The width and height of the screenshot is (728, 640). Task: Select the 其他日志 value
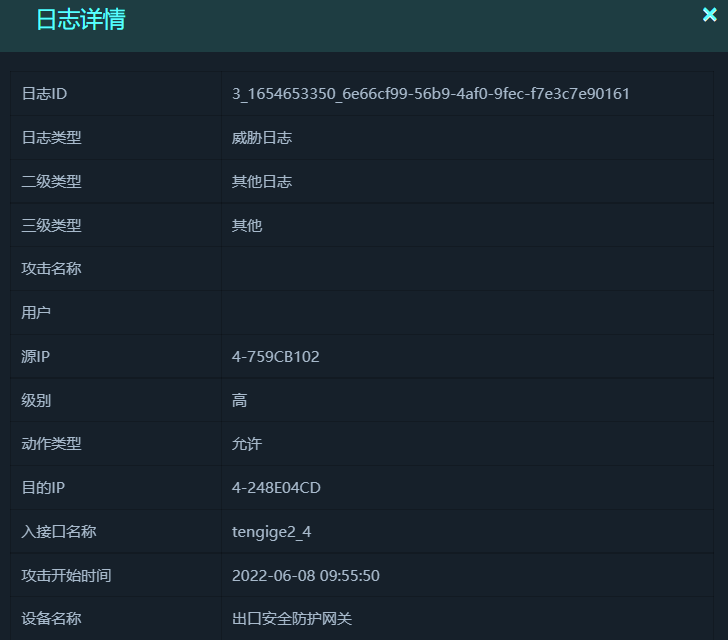[262, 182]
